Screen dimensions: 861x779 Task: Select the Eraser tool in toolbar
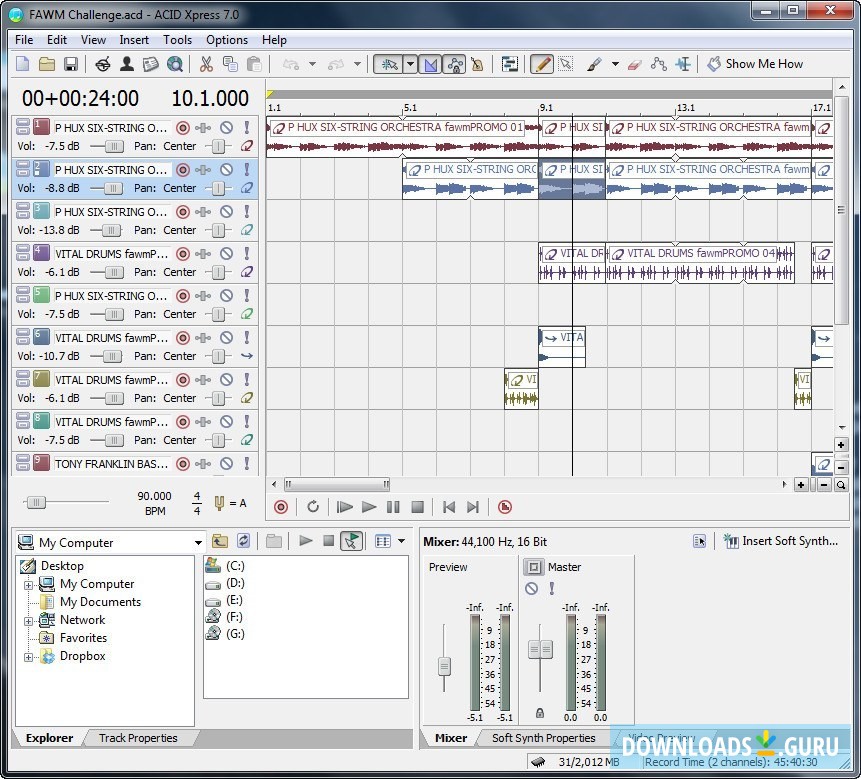point(634,64)
